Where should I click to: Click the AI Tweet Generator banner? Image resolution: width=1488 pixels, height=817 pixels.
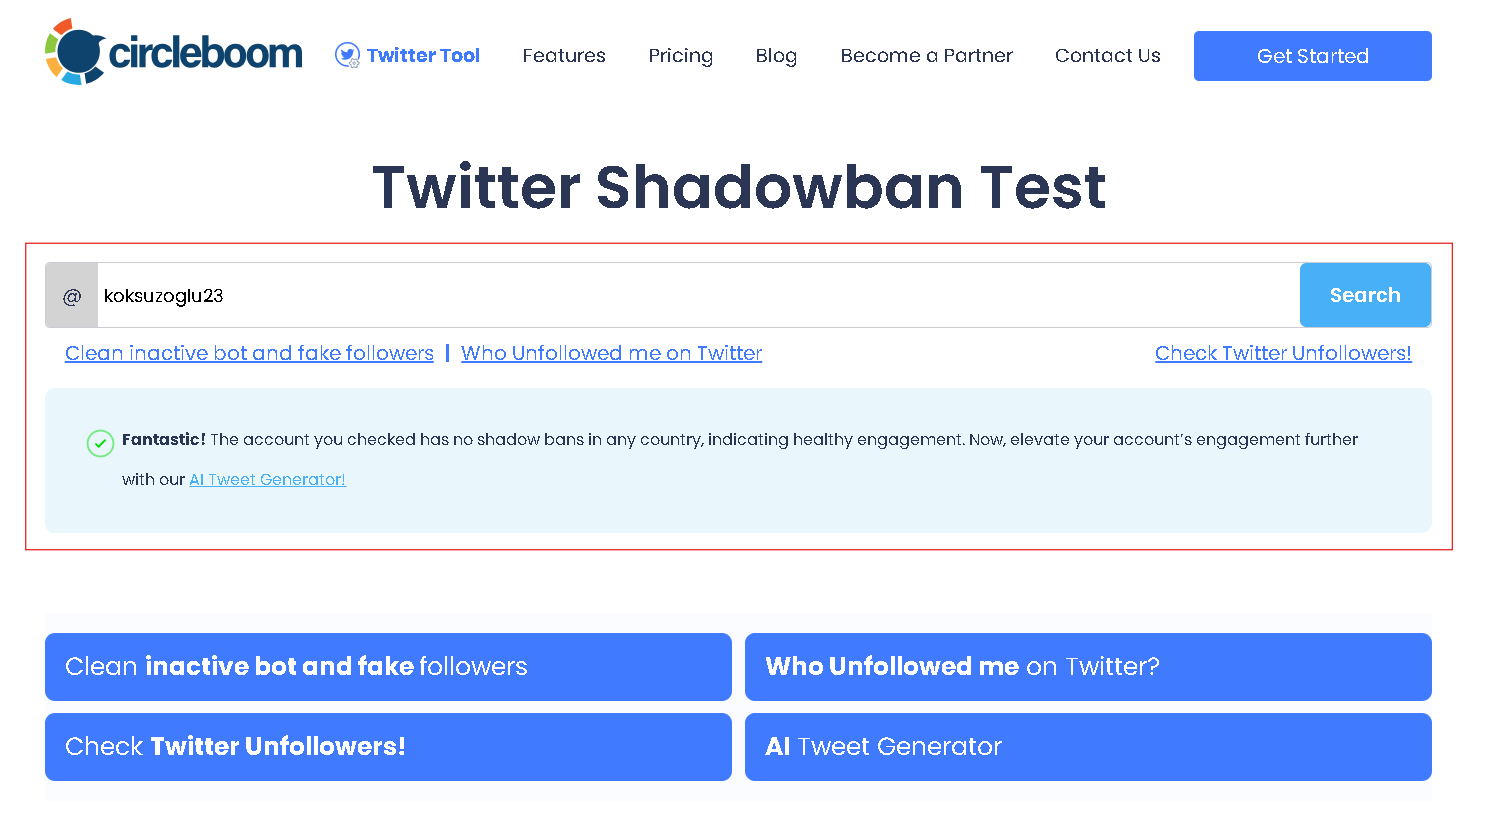coord(1088,747)
